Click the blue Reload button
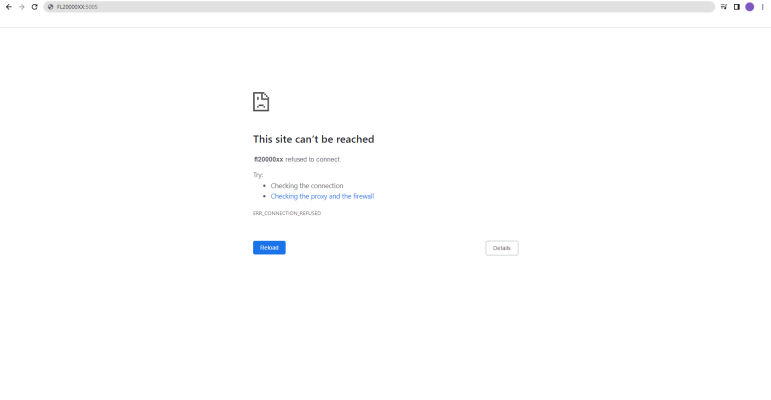This screenshot has height=400, width=771. (x=269, y=247)
